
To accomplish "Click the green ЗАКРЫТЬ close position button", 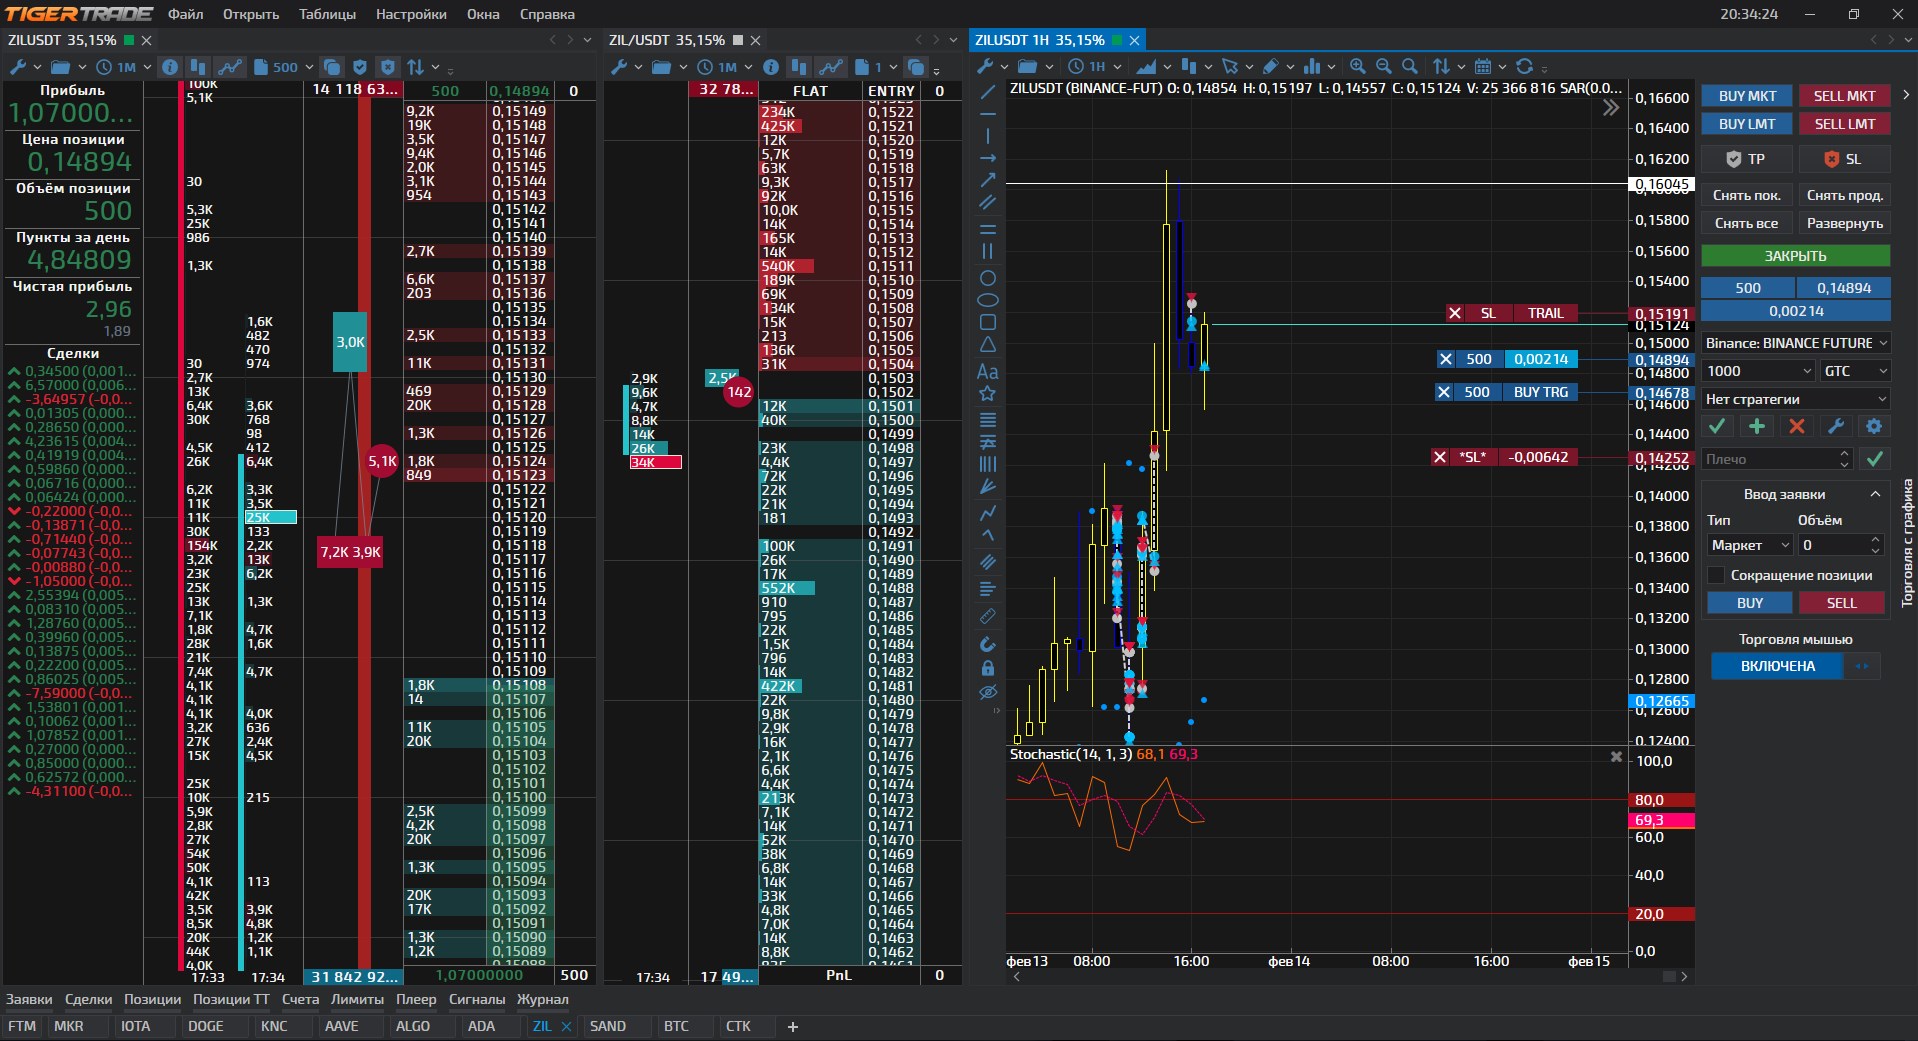I will [x=1795, y=256].
